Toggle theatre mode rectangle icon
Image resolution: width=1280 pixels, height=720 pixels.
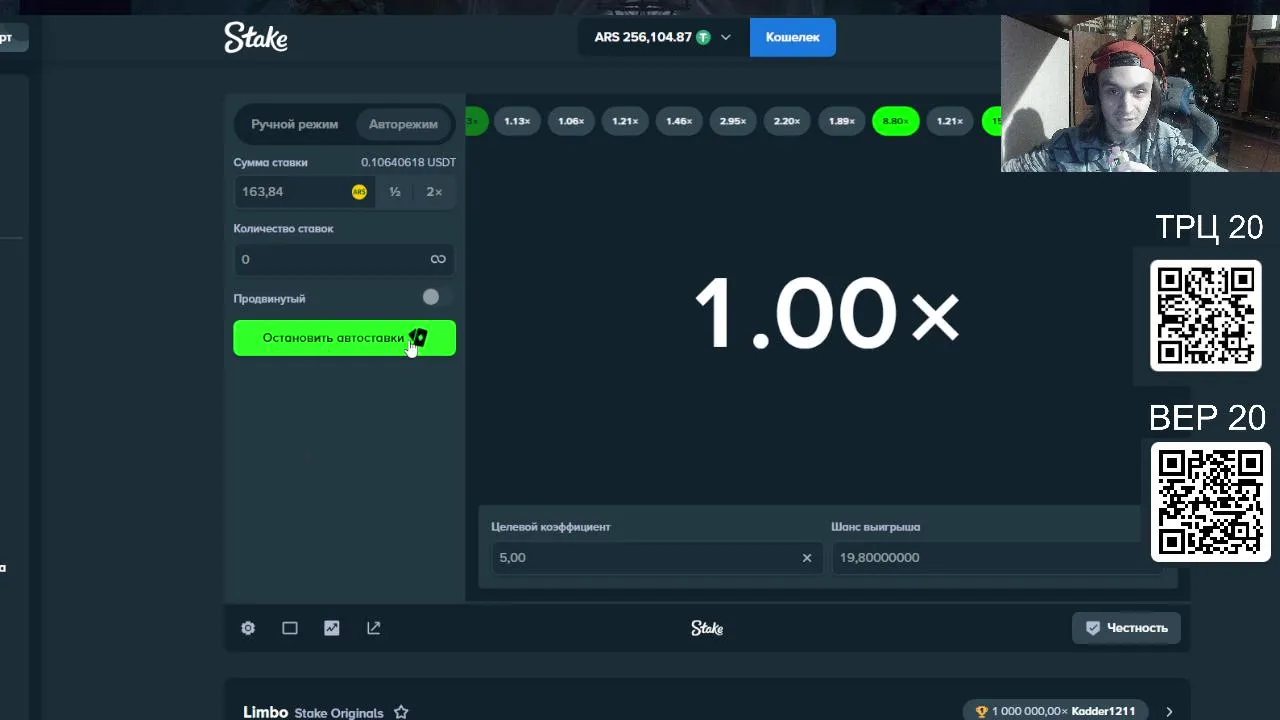[290, 628]
